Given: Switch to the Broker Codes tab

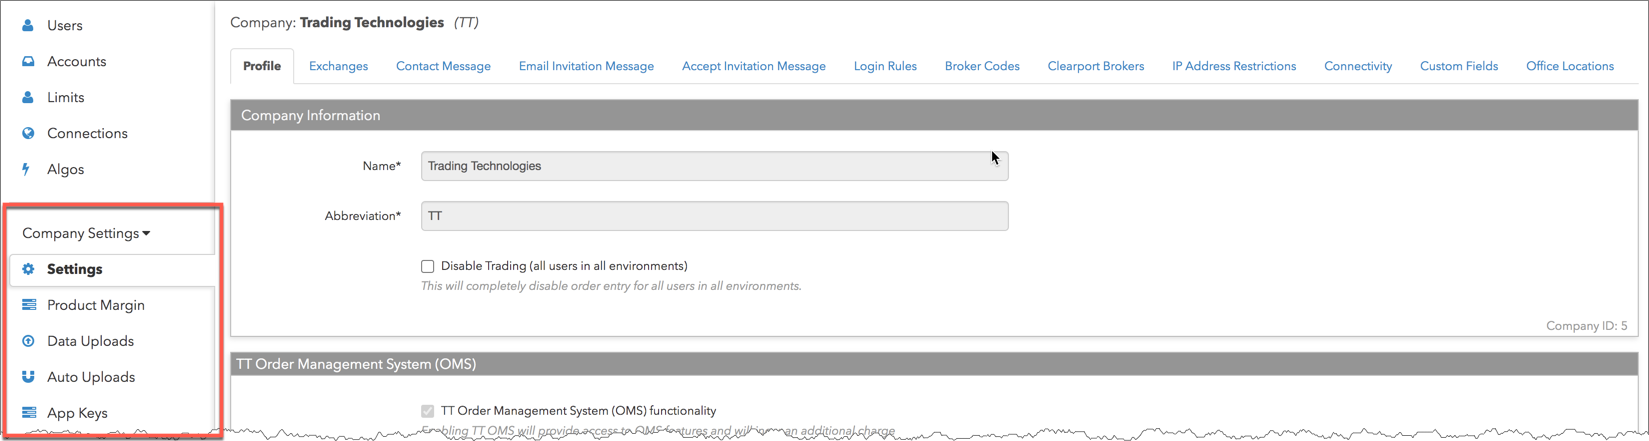Looking at the screenshot, I should pyautogui.click(x=982, y=66).
